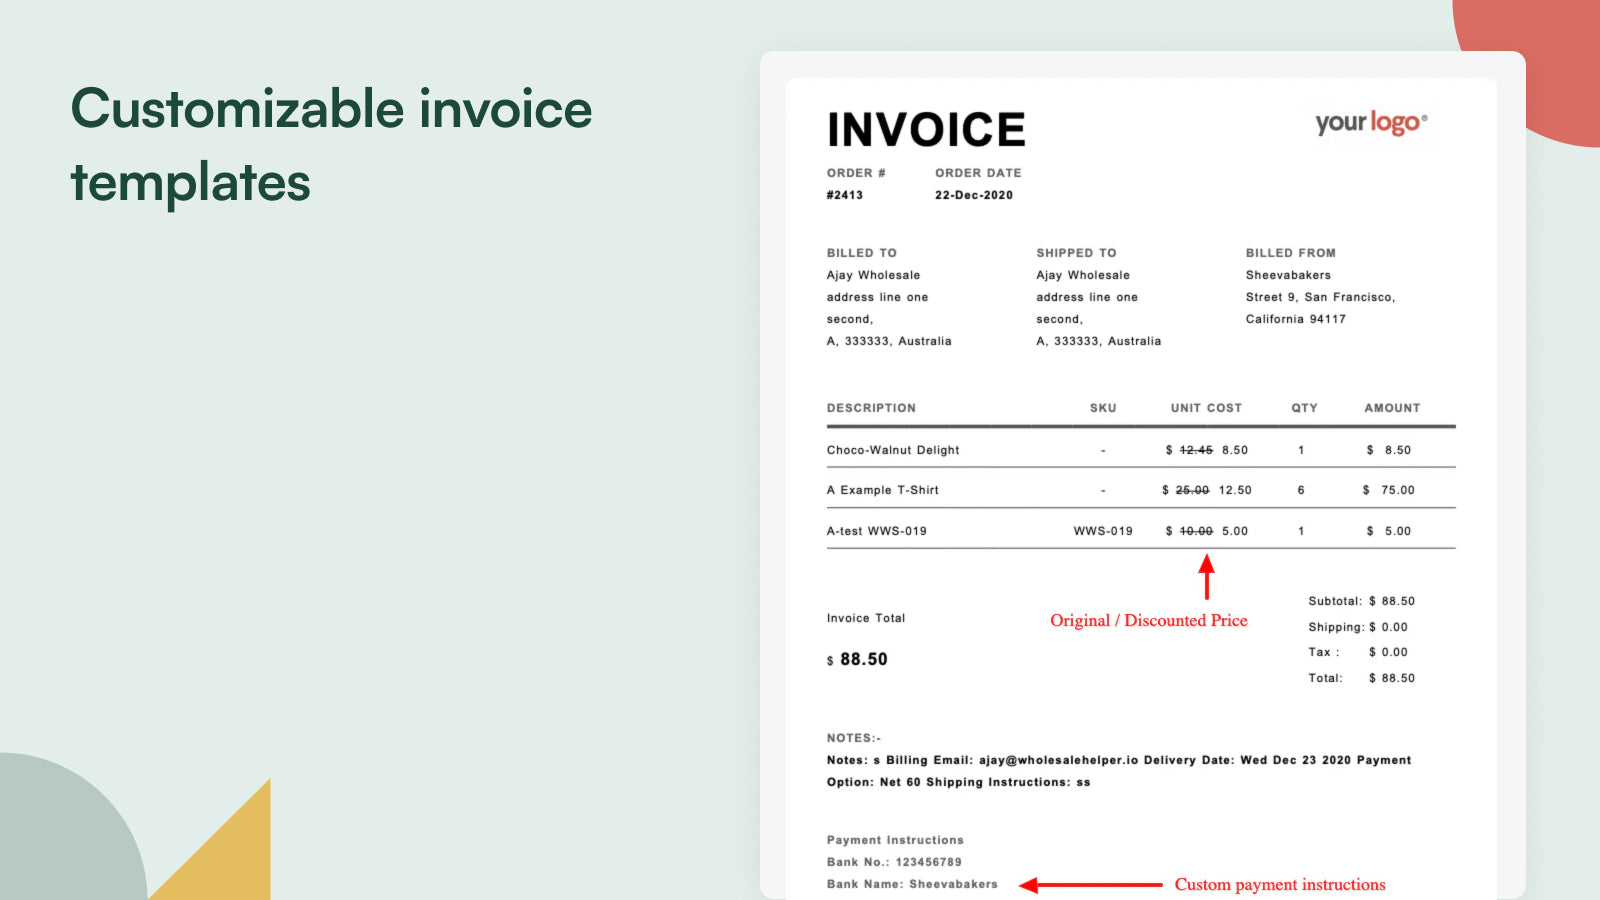
Task: Select struck-through price 25.00
Action: pos(1192,490)
